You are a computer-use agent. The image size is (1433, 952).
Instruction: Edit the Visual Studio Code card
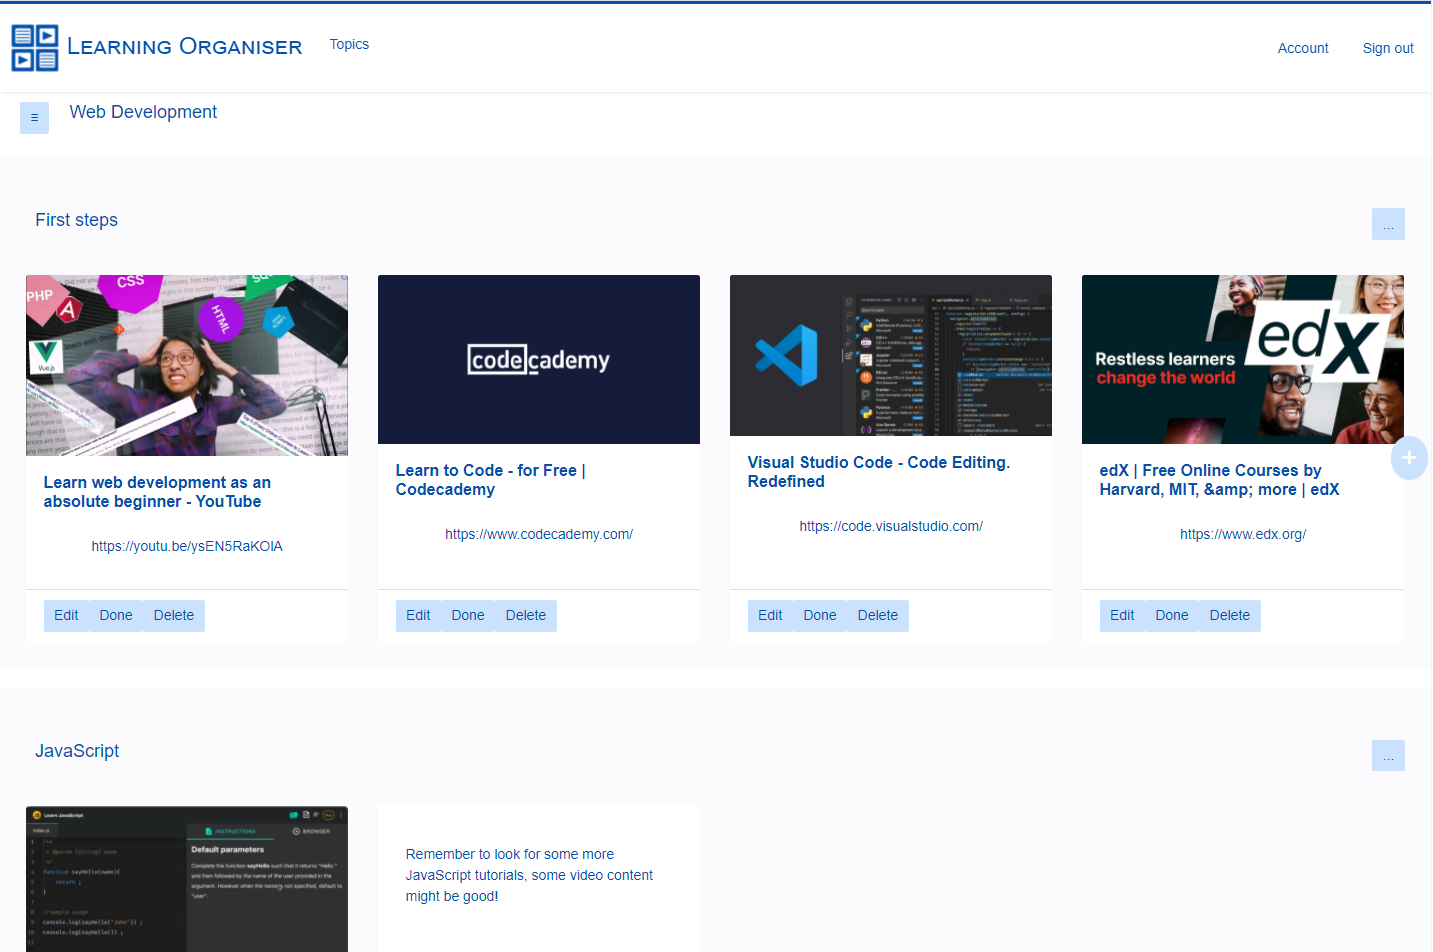[x=770, y=616]
